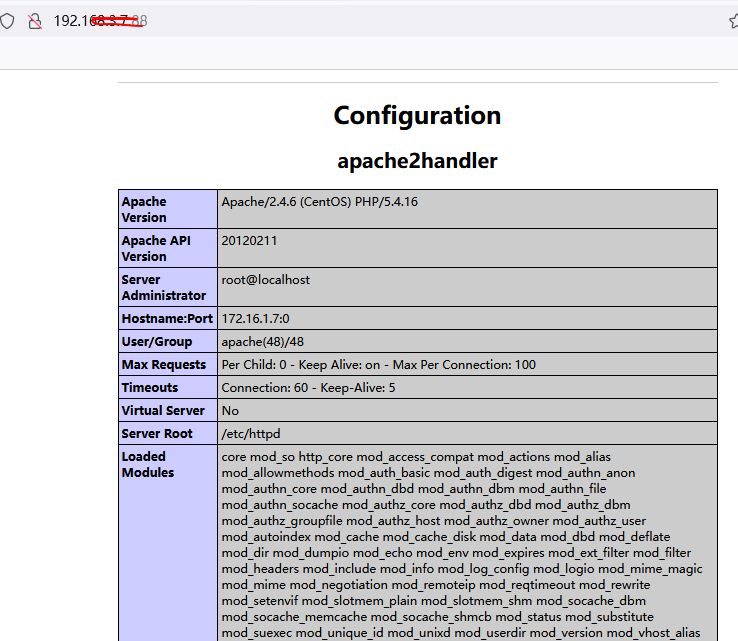Click the Apache API Version label cell

point(168,248)
